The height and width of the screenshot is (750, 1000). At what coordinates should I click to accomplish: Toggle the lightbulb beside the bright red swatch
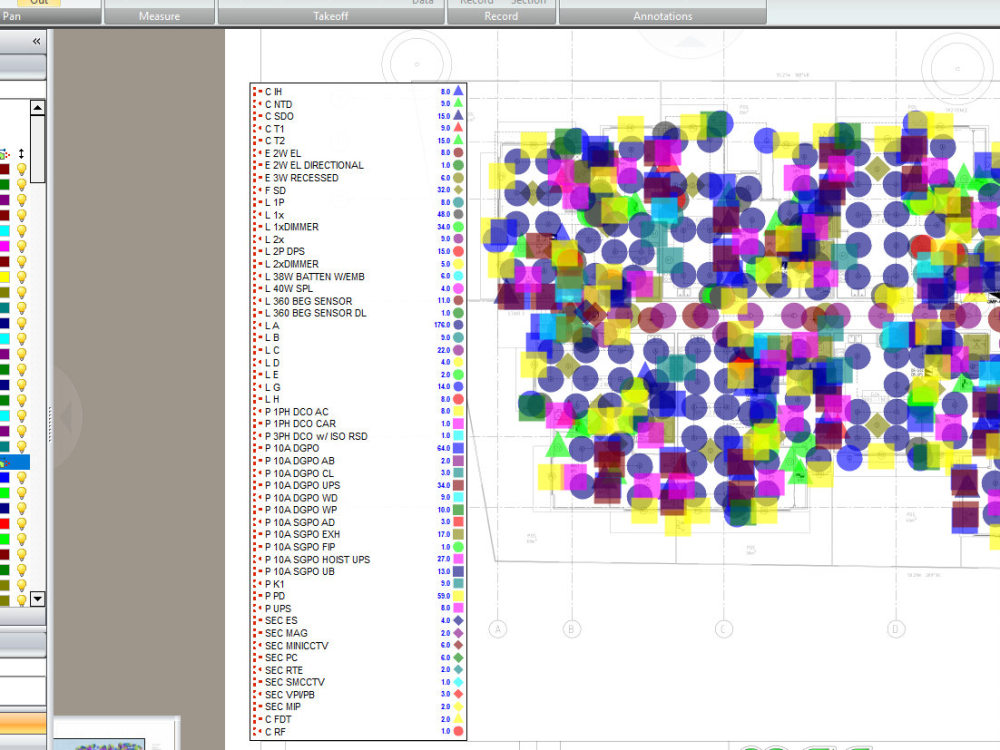click(x=21, y=524)
